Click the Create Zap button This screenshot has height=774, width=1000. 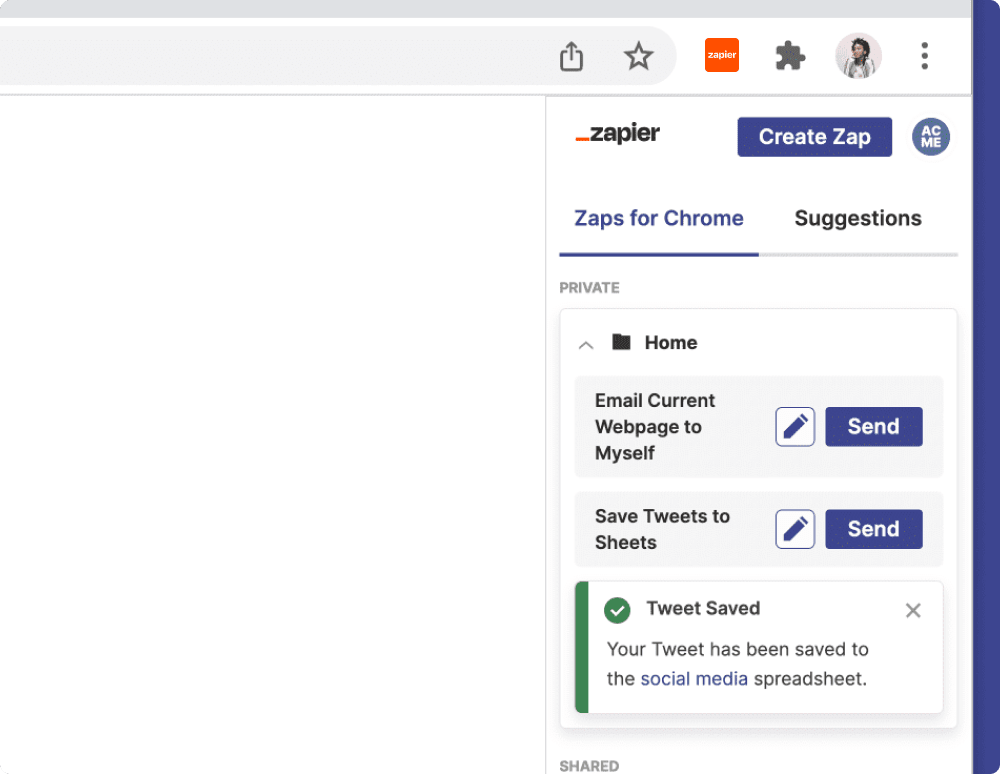tap(814, 137)
